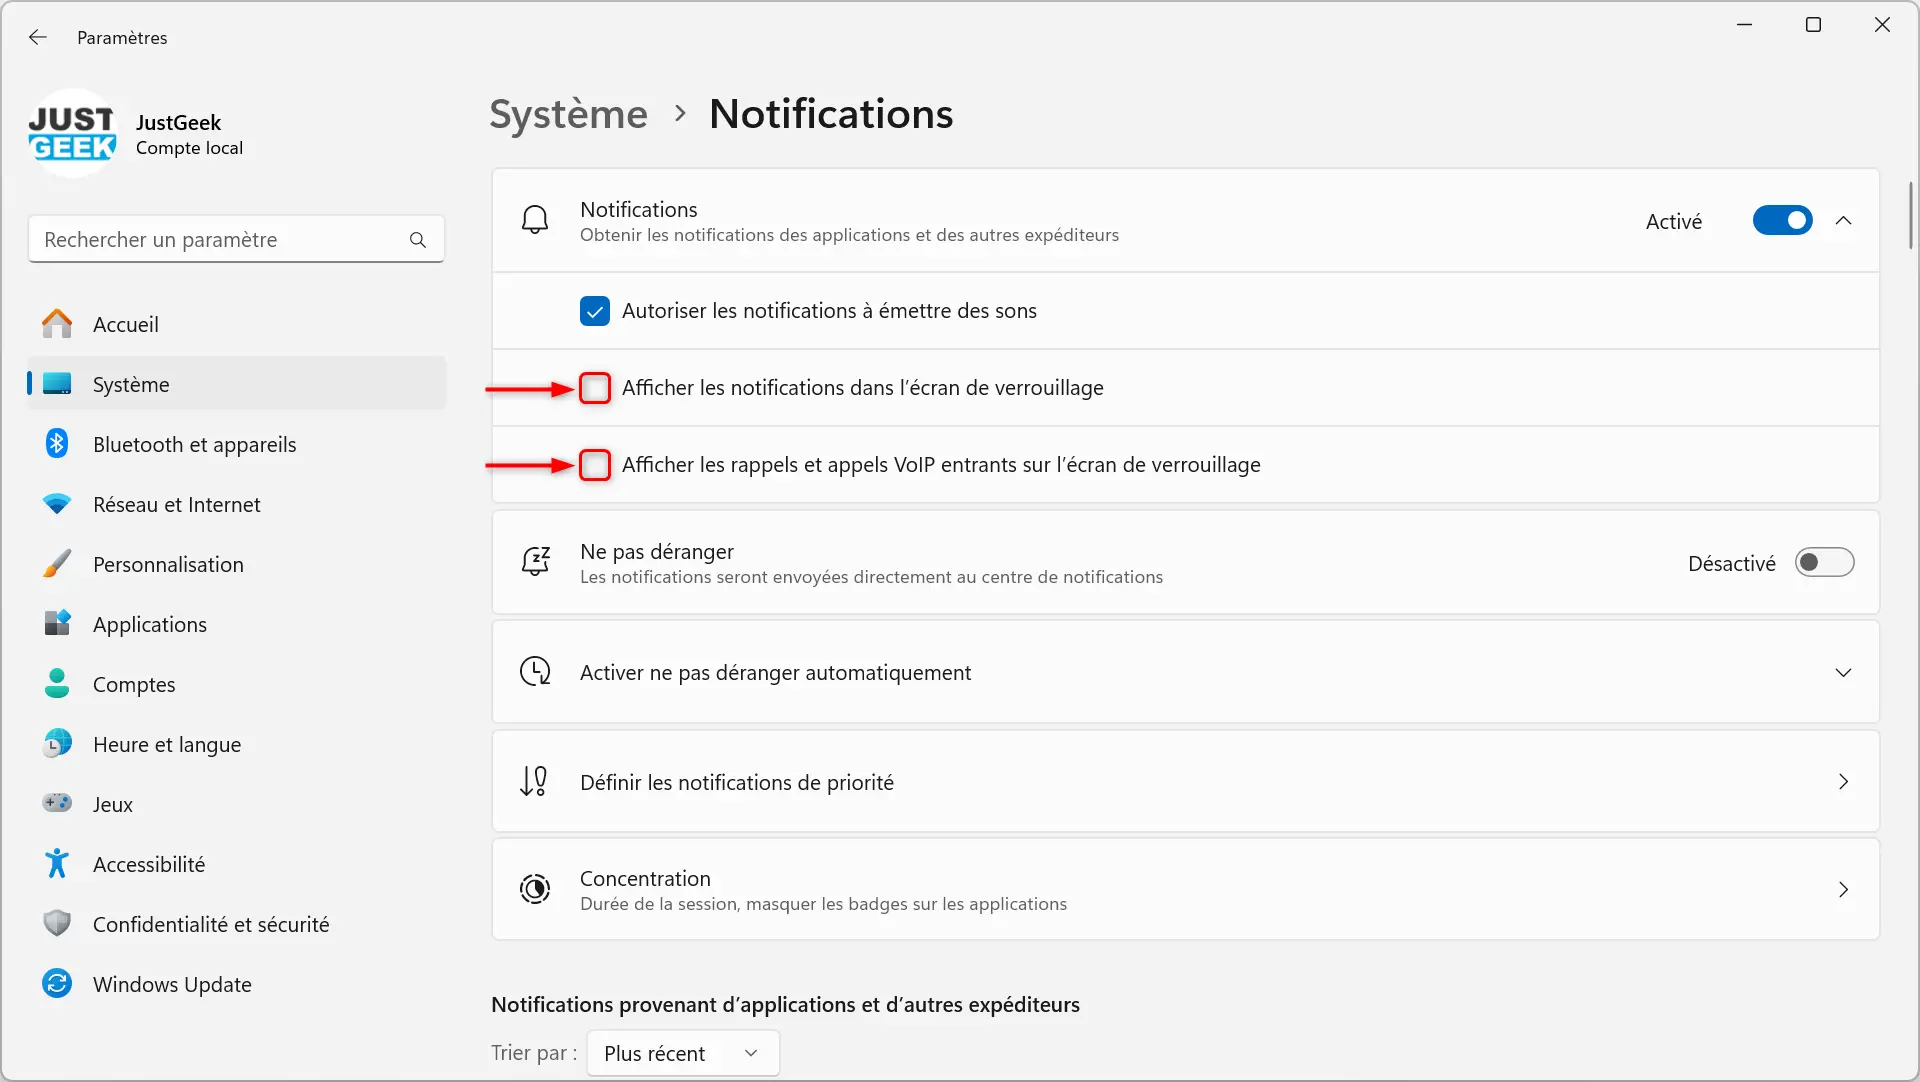Click the Système sidebar icon
Screen dimensions: 1920x1082
(x=55, y=384)
